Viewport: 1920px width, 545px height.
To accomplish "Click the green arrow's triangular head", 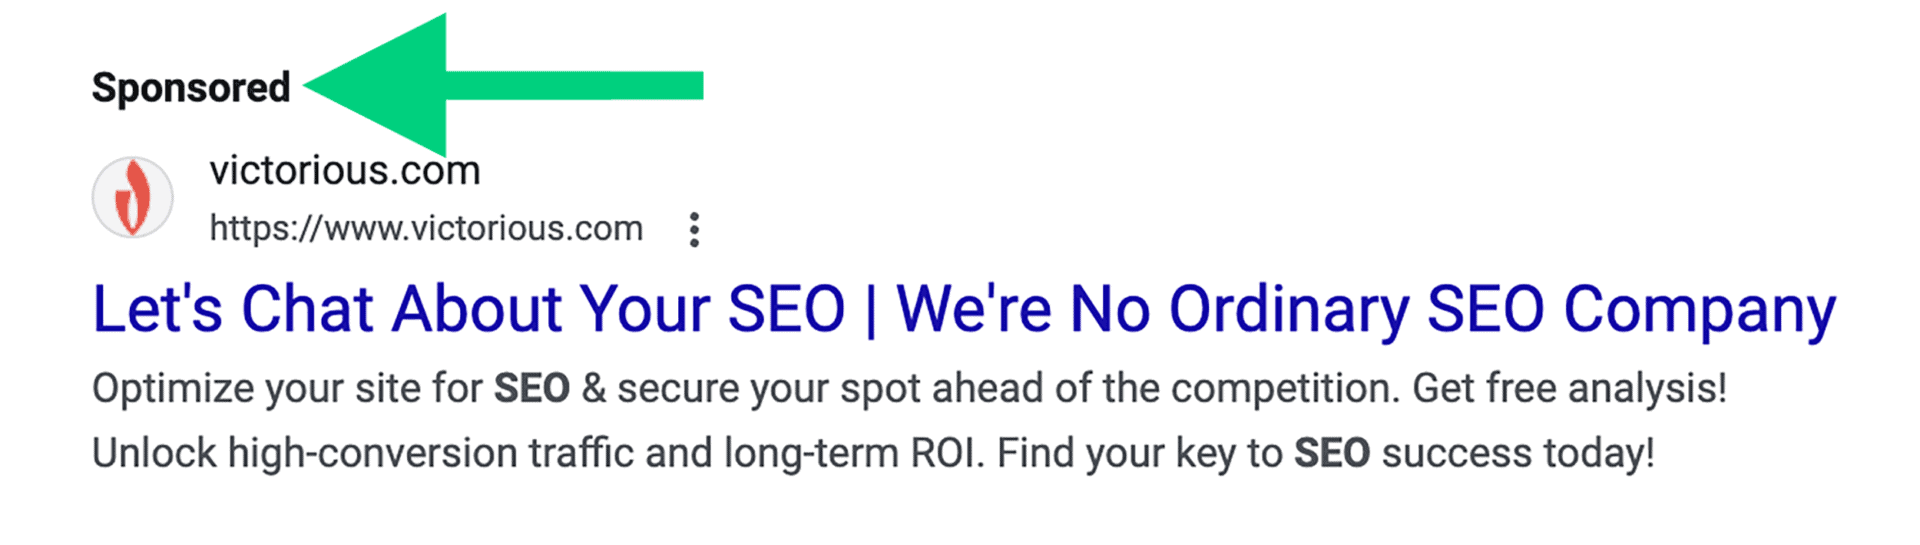I will pyautogui.click(x=375, y=86).
